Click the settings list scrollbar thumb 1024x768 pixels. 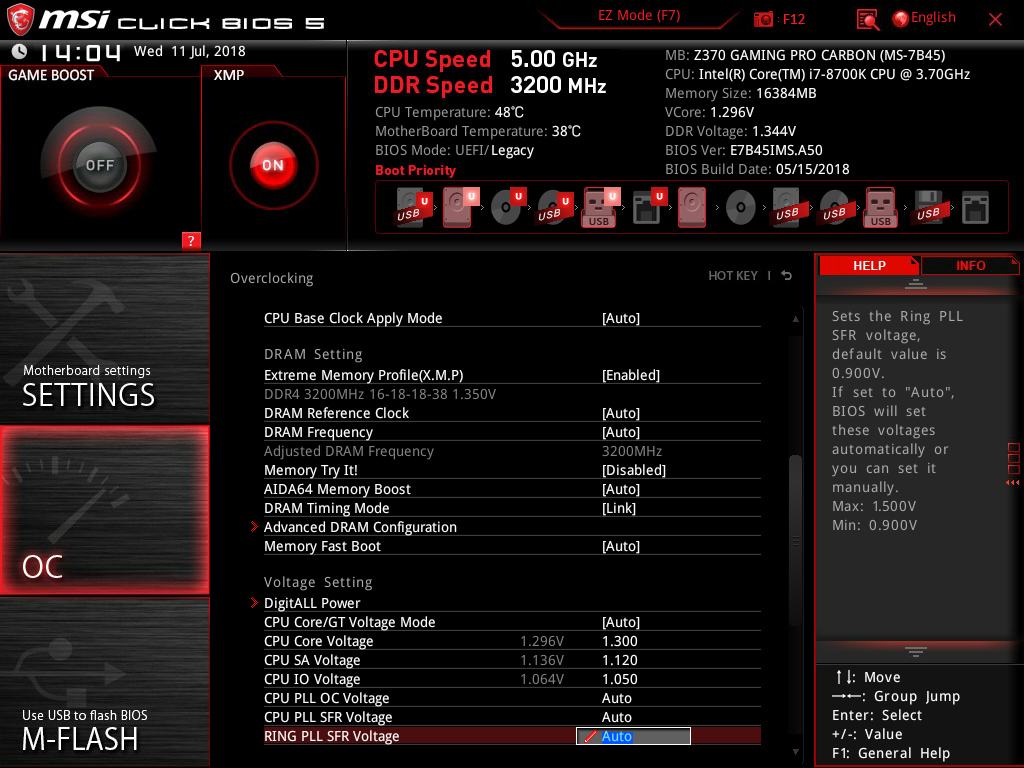[795, 539]
